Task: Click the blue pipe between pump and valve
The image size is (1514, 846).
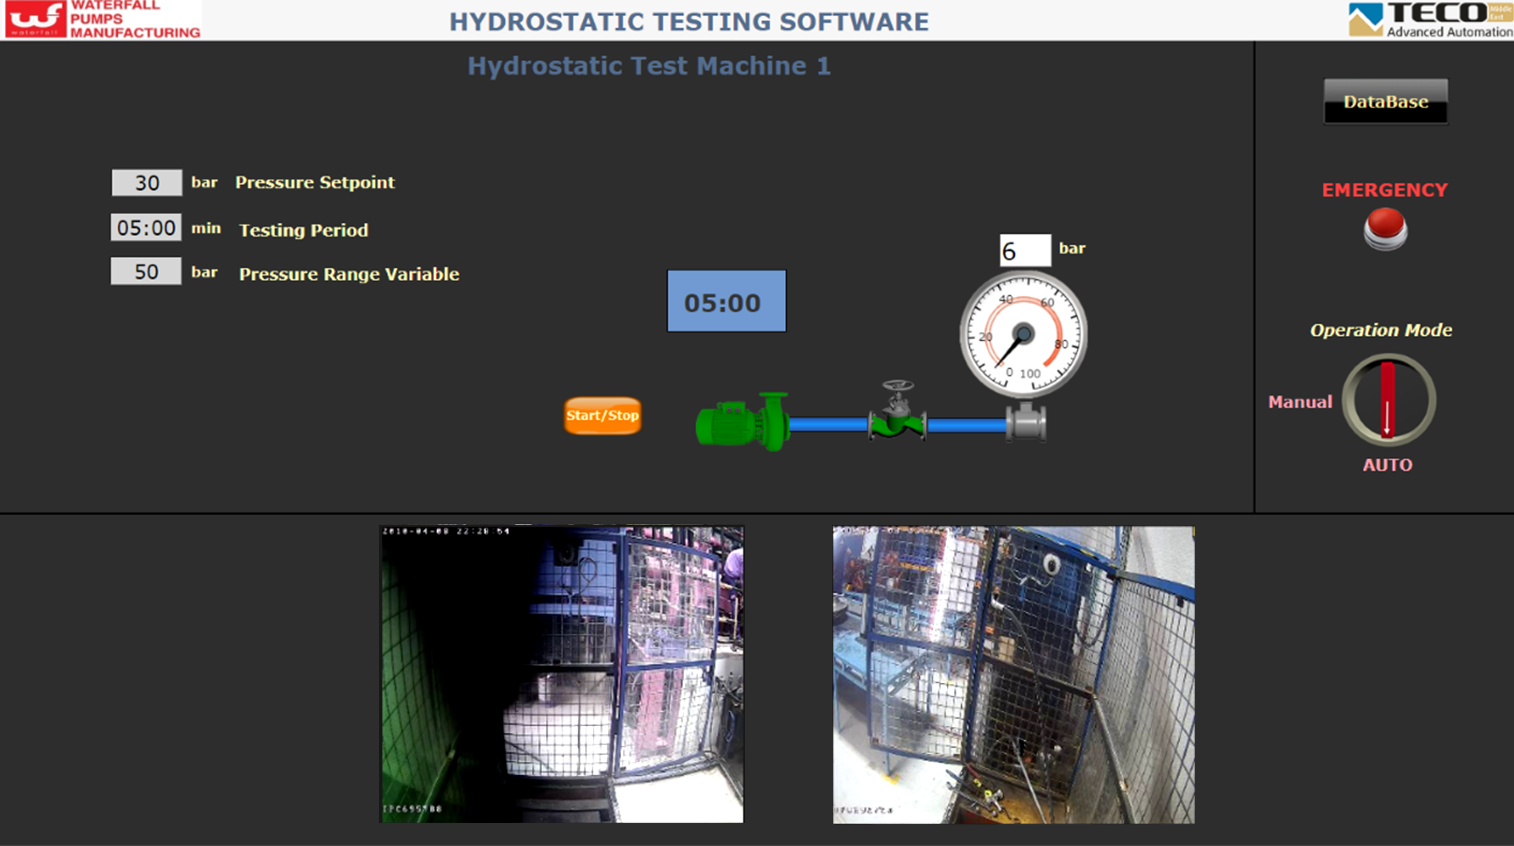Action: pyautogui.click(x=828, y=425)
